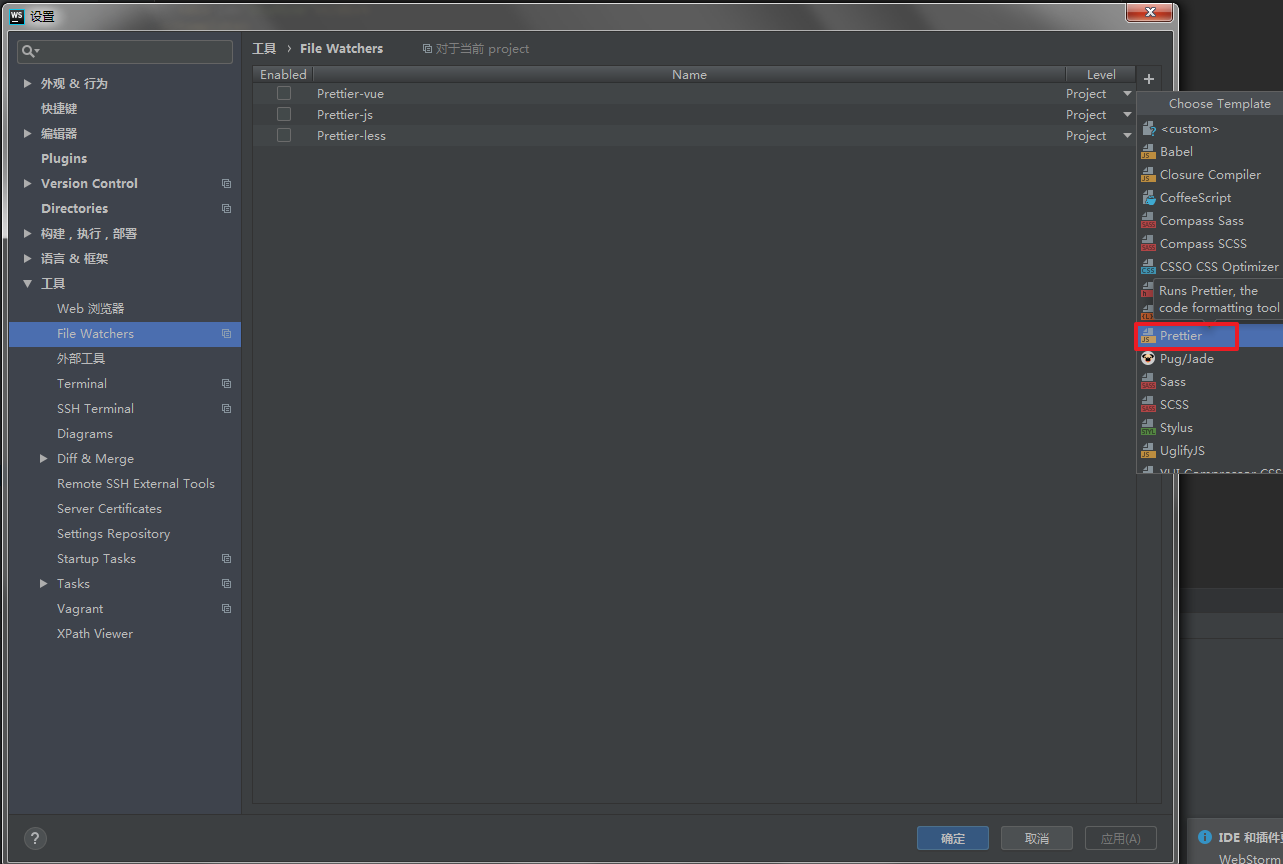The image size is (1283, 864).
Task: Open the Web 浏览器 settings page
Action: pos(91,309)
